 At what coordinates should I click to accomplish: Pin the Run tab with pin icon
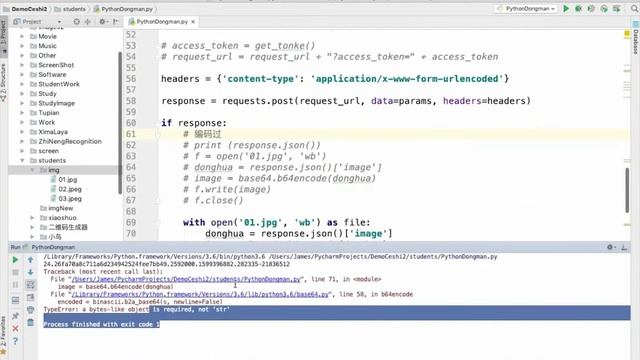(x=15, y=316)
